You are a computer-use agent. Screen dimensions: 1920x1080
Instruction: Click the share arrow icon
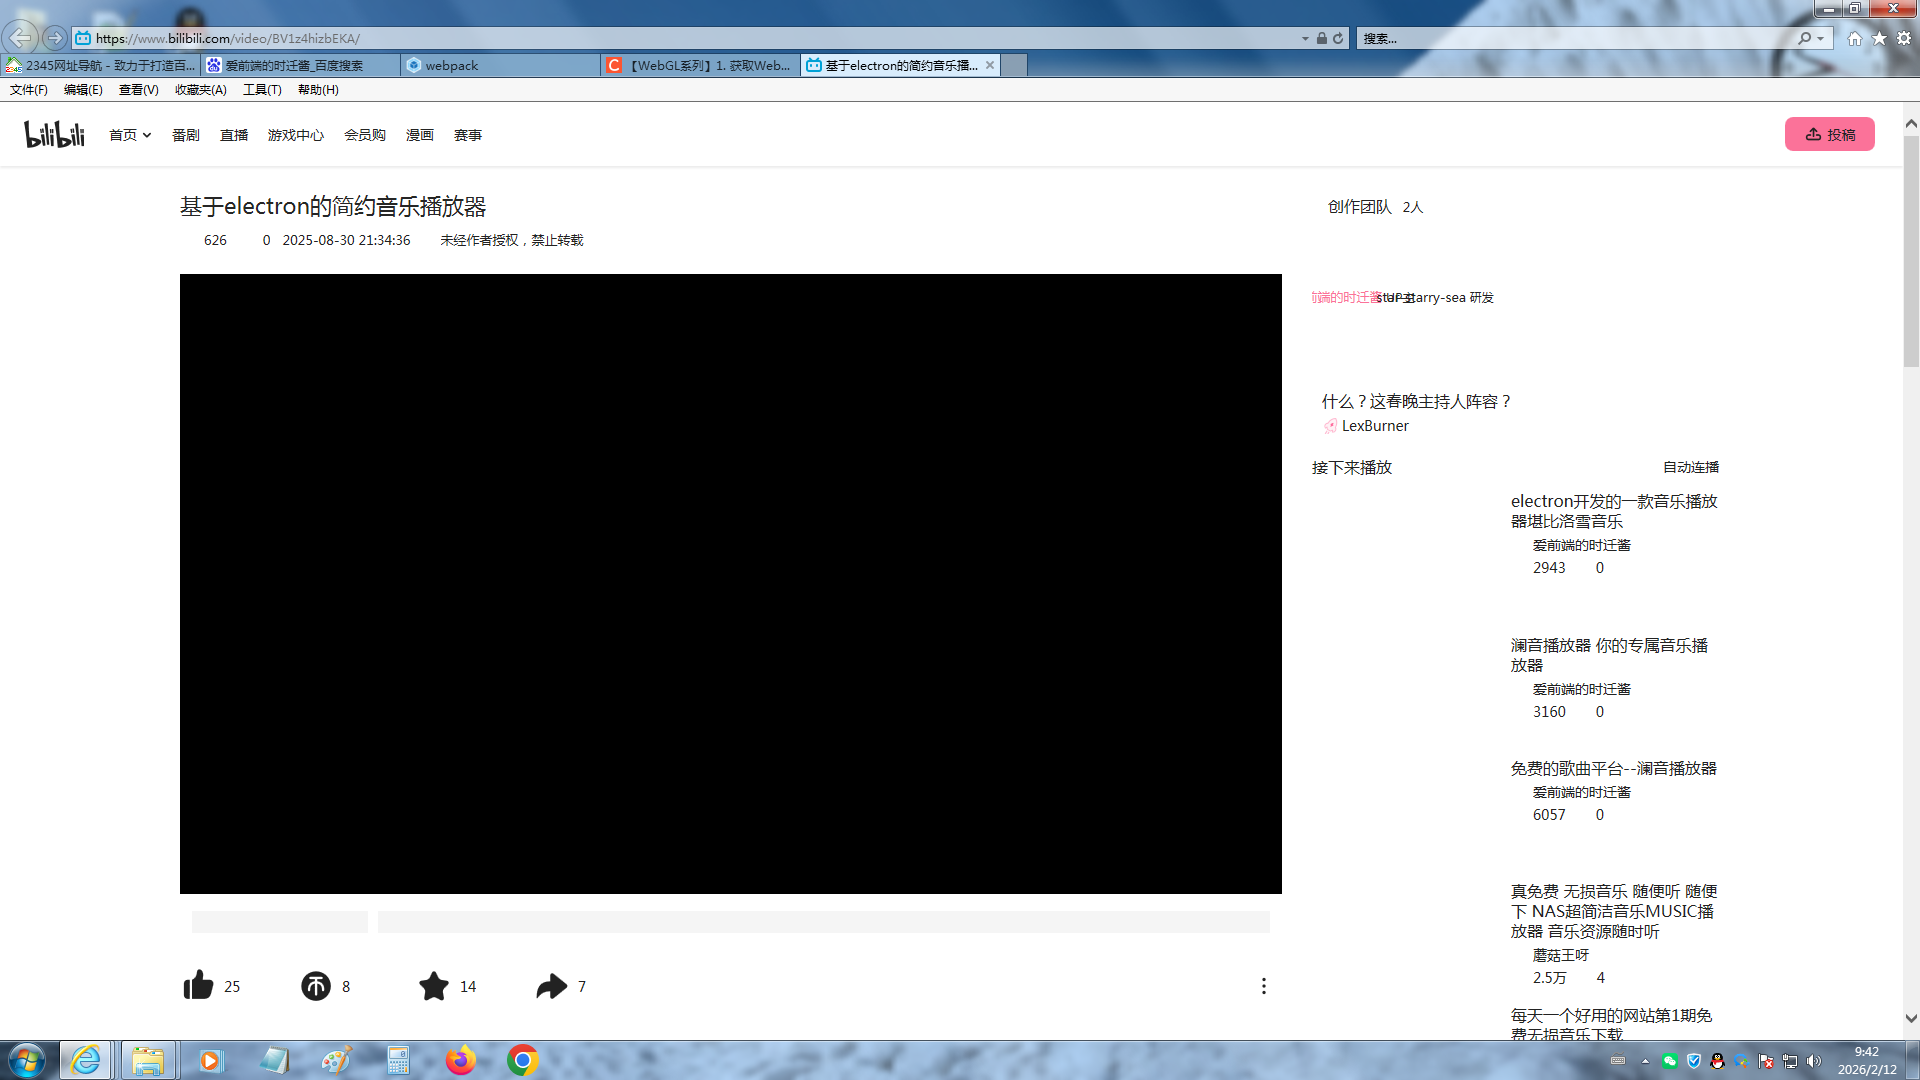click(x=551, y=986)
